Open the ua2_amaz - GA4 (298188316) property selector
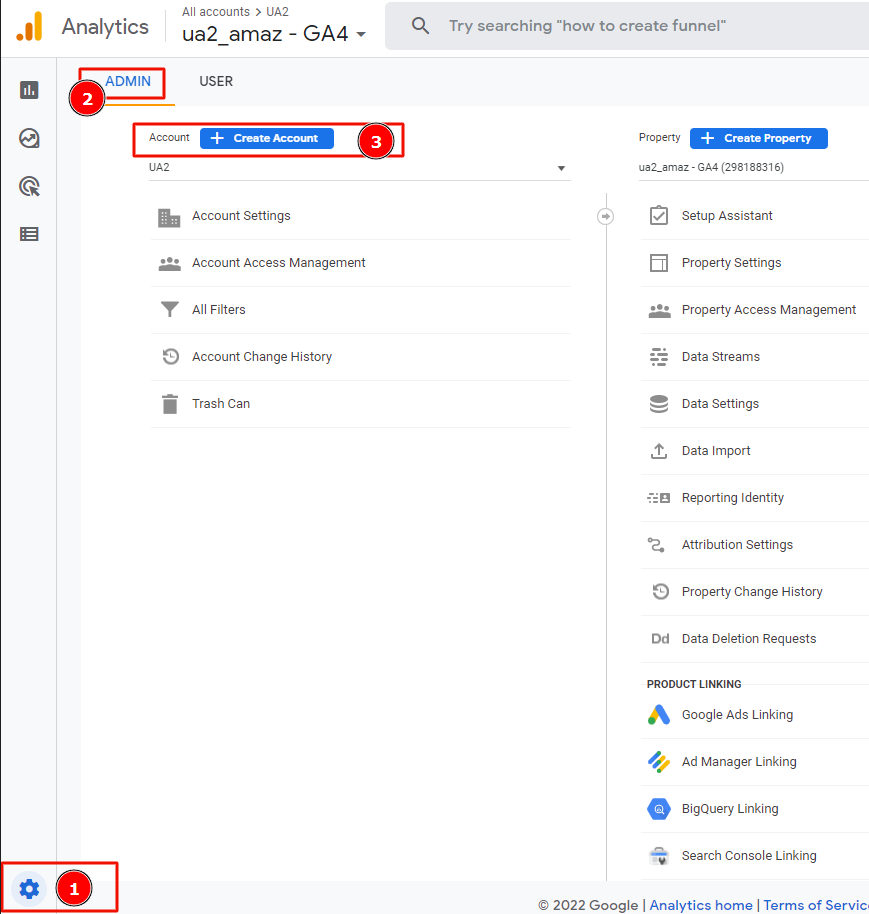The width and height of the screenshot is (869, 914). coord(753,168)
